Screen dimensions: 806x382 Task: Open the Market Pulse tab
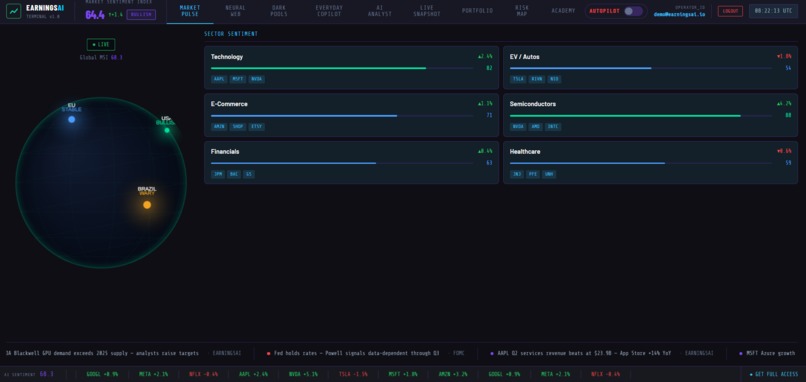tap(190, 11)
